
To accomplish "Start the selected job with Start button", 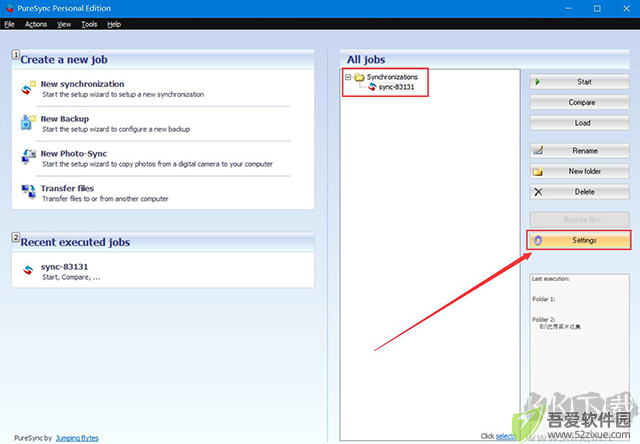I will [x=580, y=82].
